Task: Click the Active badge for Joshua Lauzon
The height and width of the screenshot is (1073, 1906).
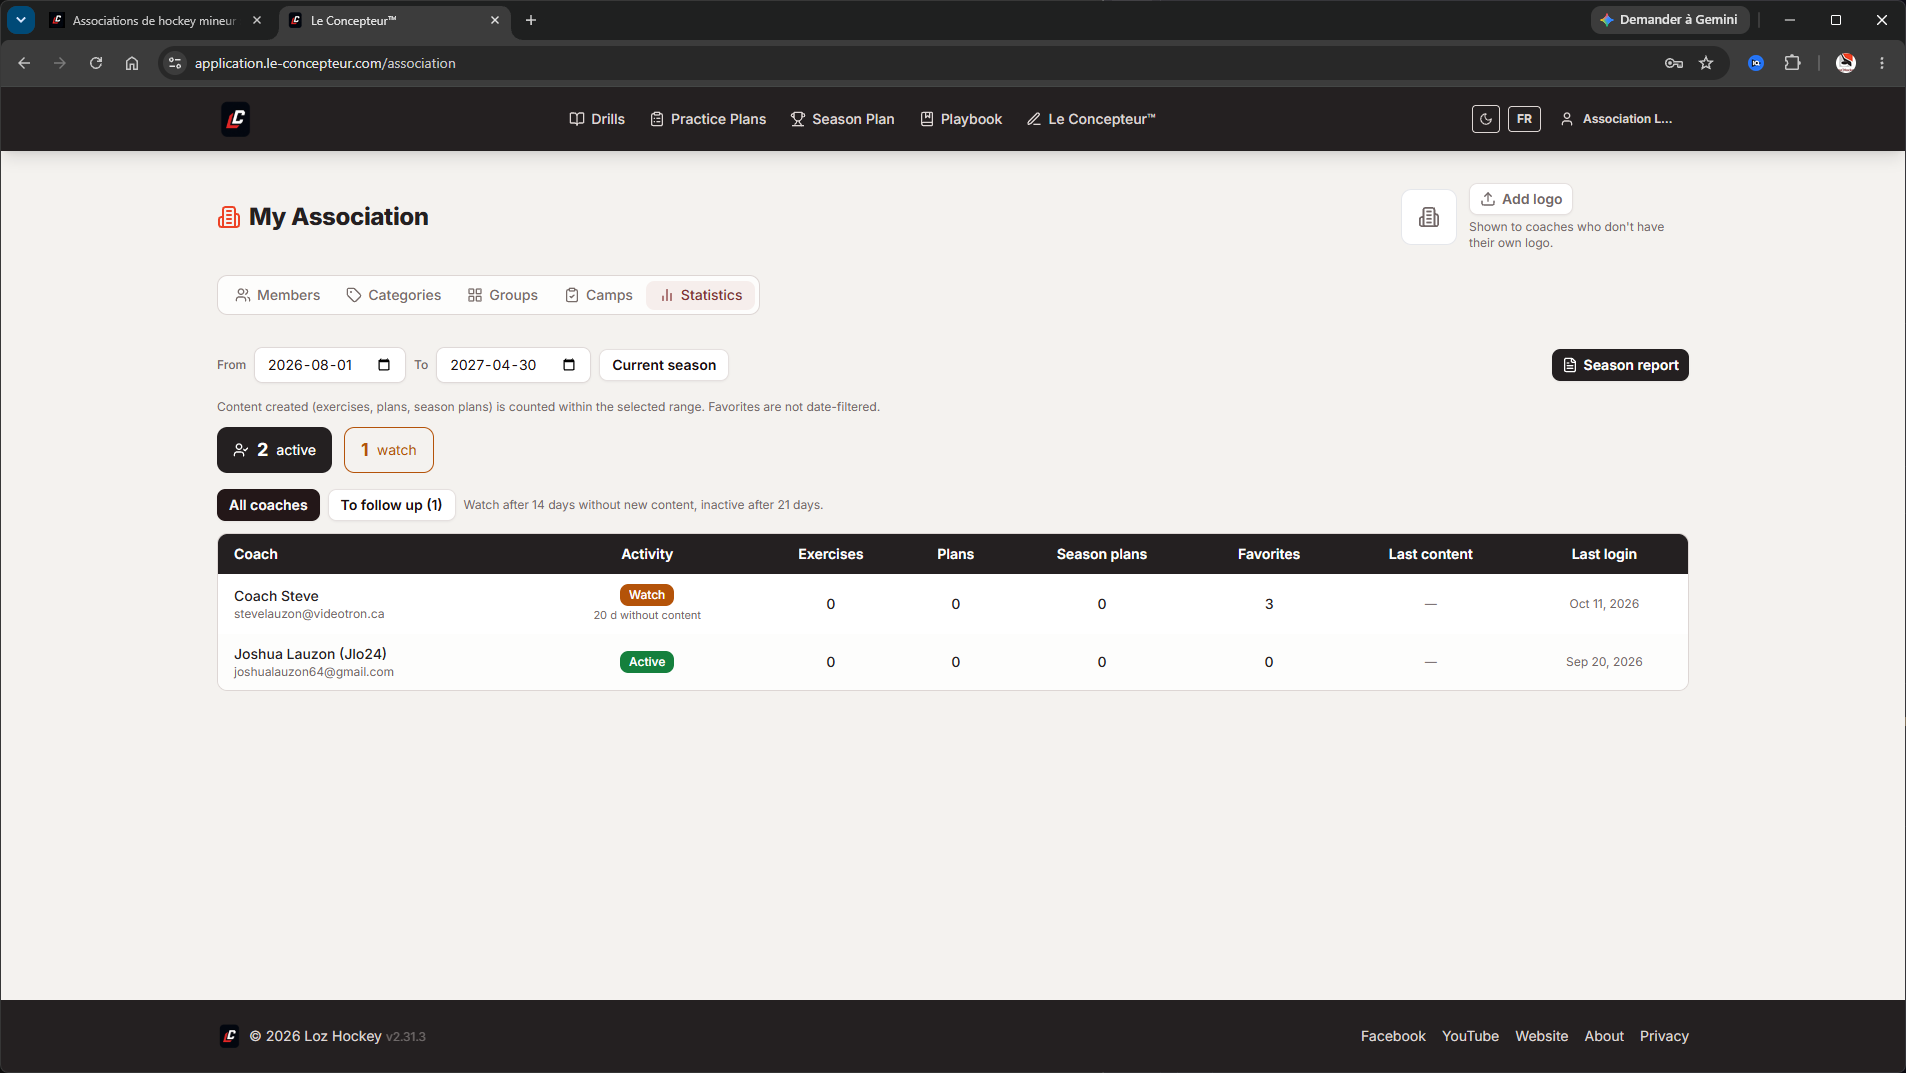Action: [647, 662]
